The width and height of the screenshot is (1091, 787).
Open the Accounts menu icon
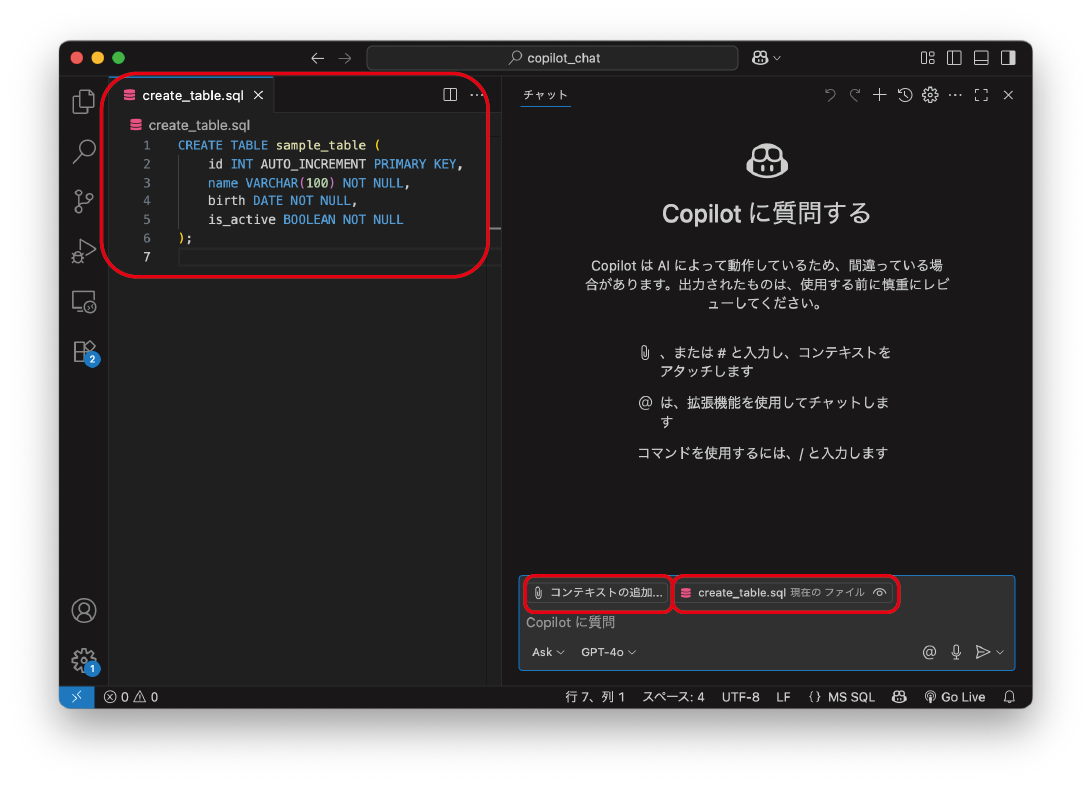(x=83, y=610)
